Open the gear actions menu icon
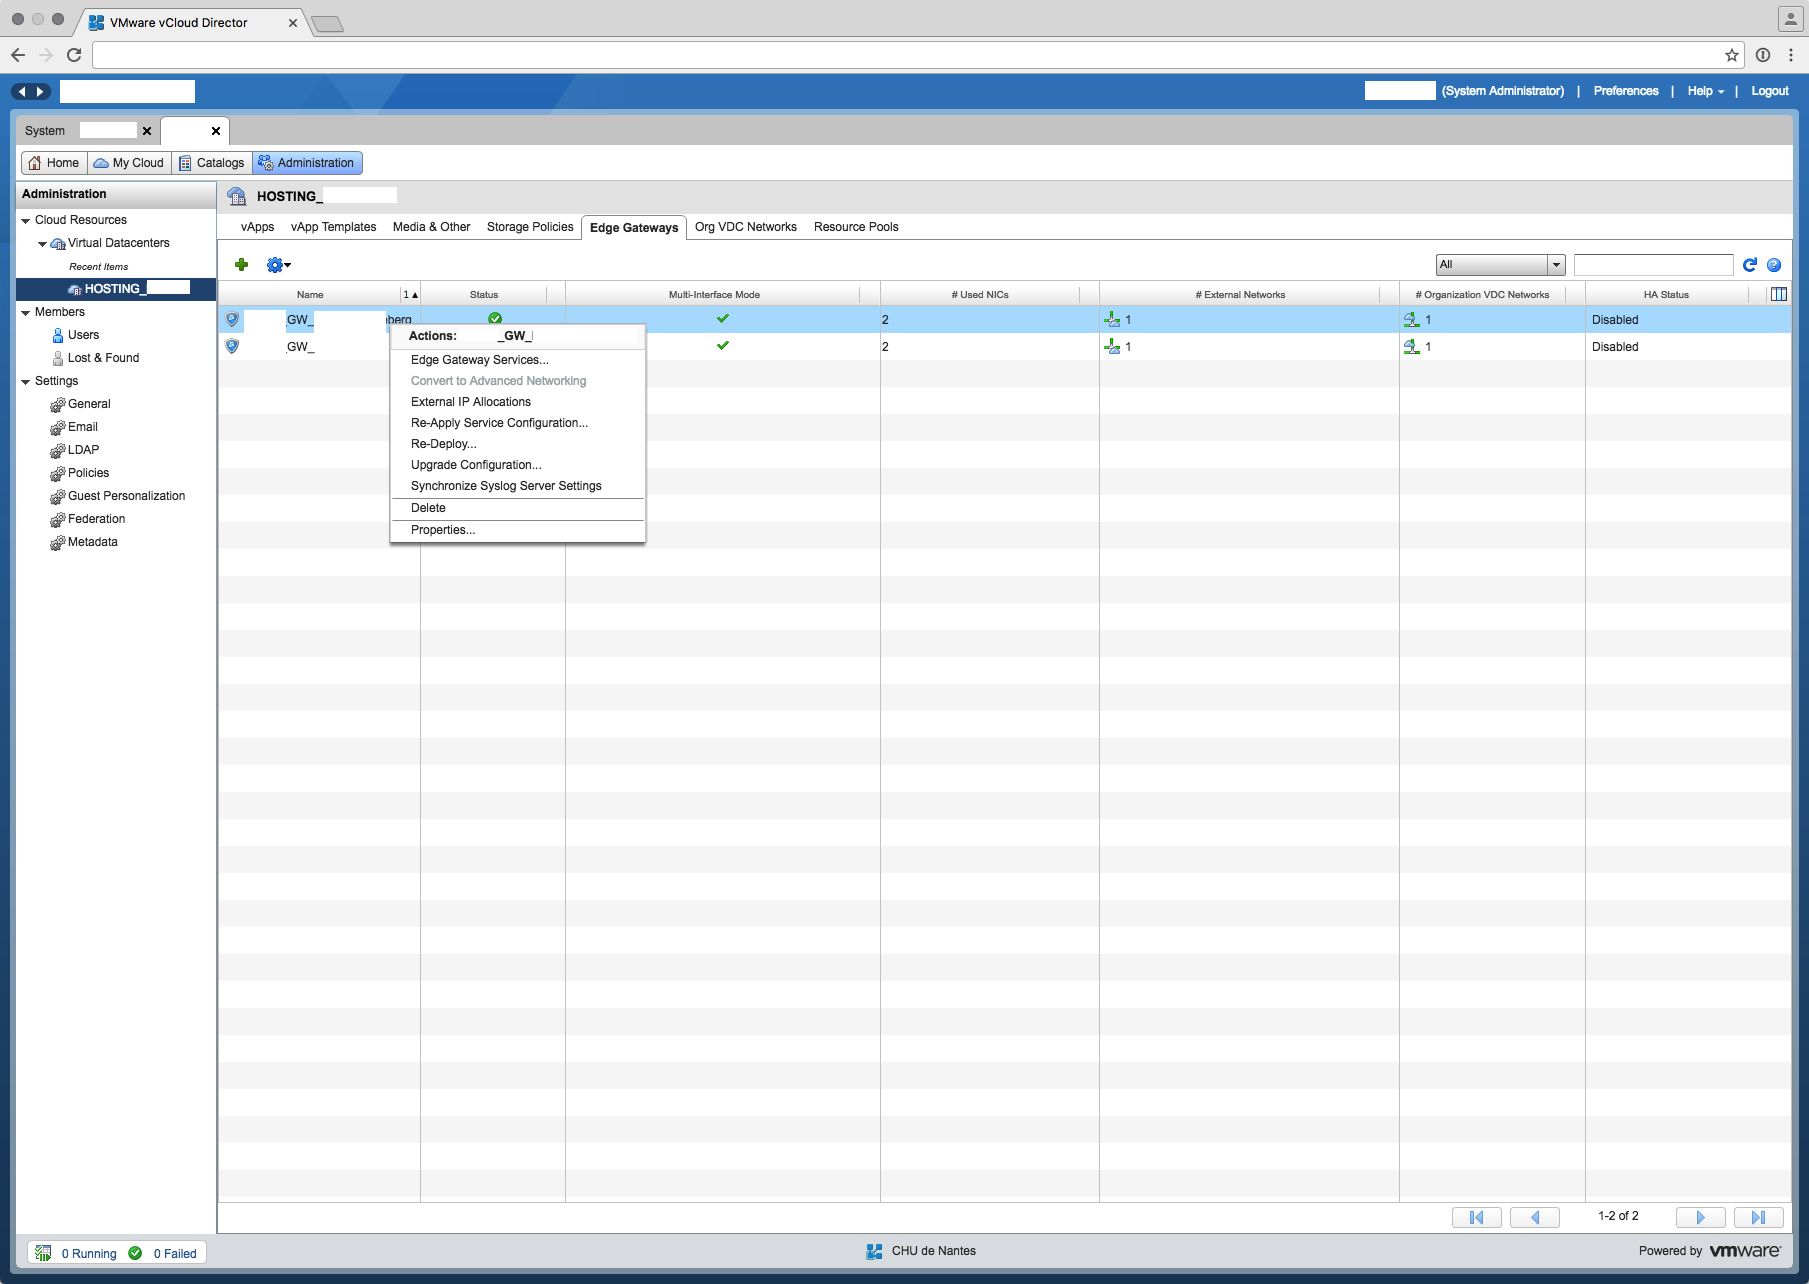This screenshot has height=1284, width=1809. [x=277, y=265]
